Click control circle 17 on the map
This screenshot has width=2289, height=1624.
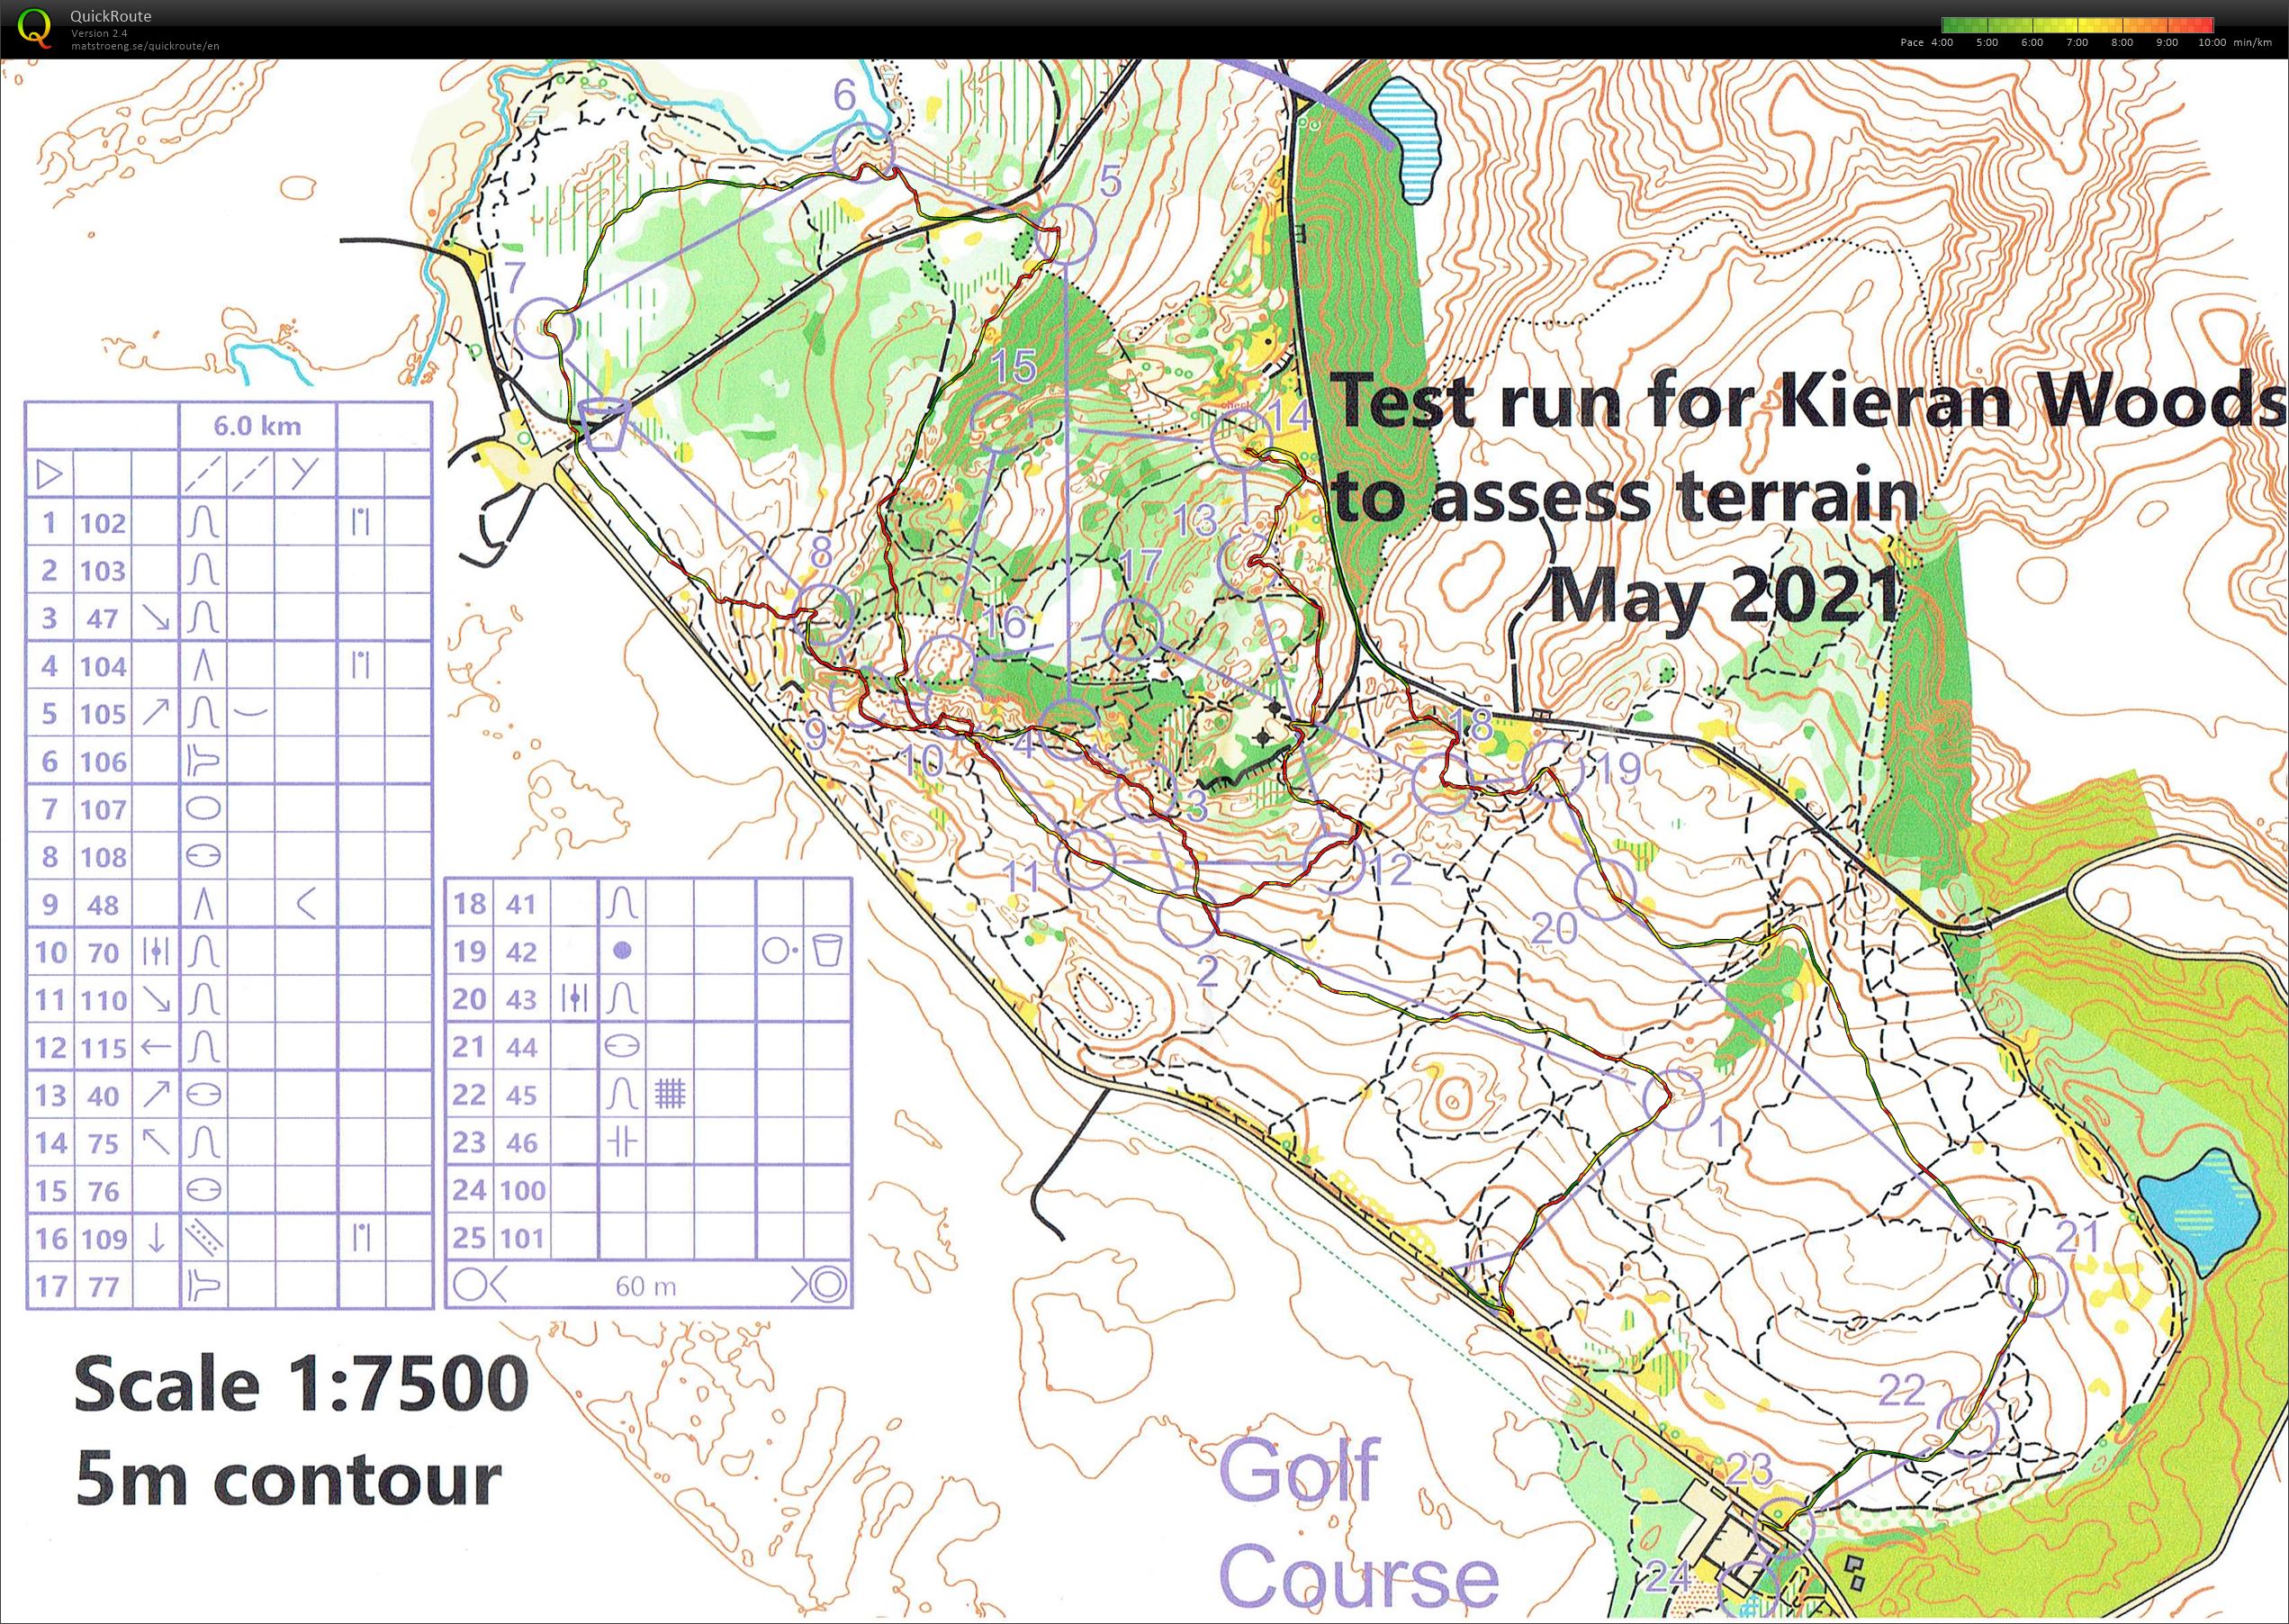pyautogui.click(x=1131, y=629)
